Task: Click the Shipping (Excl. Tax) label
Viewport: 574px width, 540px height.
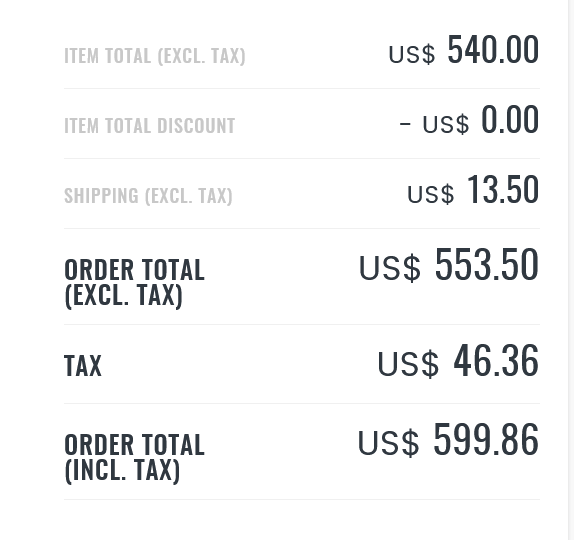Action: click(x=148, y=196)
